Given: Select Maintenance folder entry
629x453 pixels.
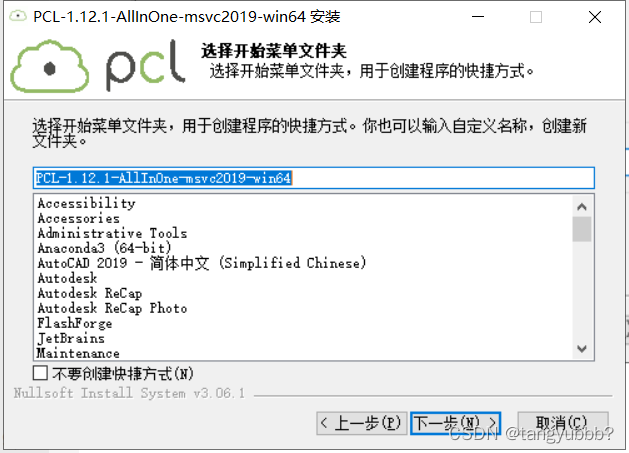Looking at the screenshot, I should point(78,353).
